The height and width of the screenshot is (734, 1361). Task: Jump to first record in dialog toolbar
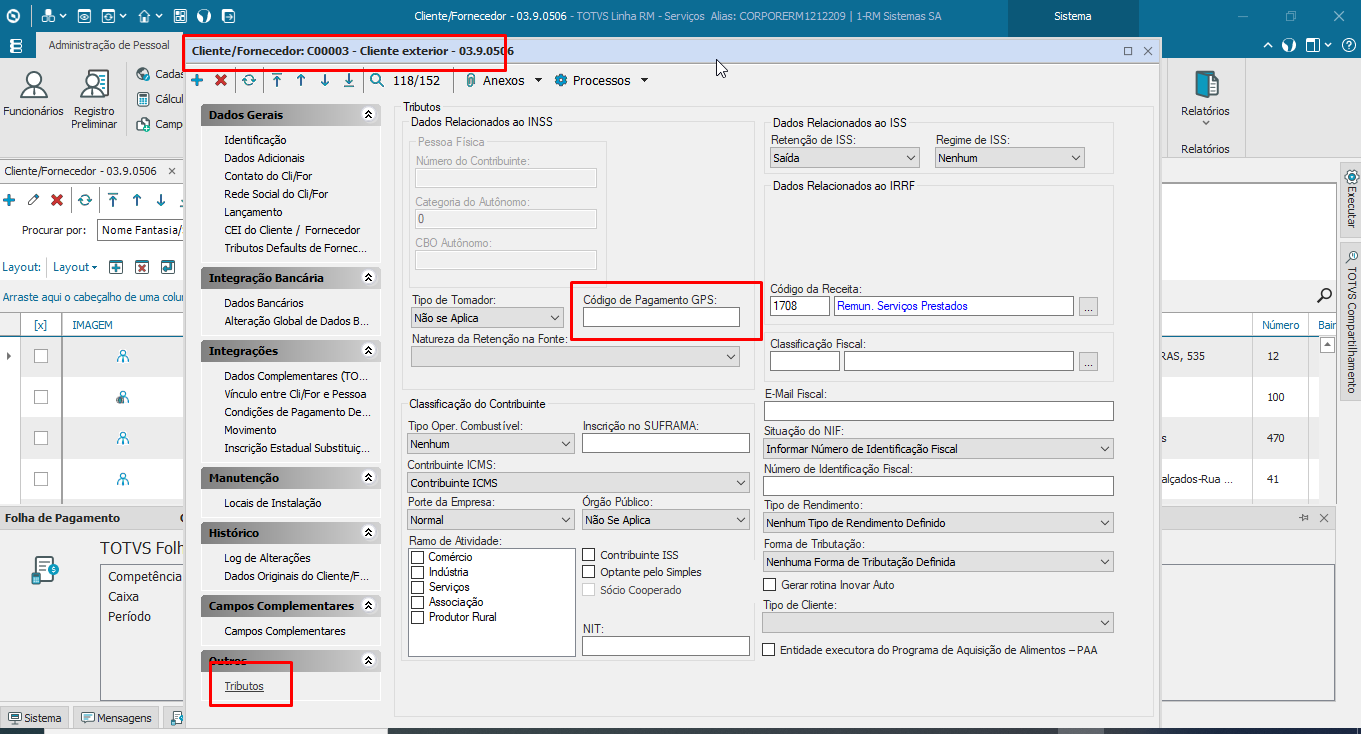pyautogui.click(x=277, y=80)
